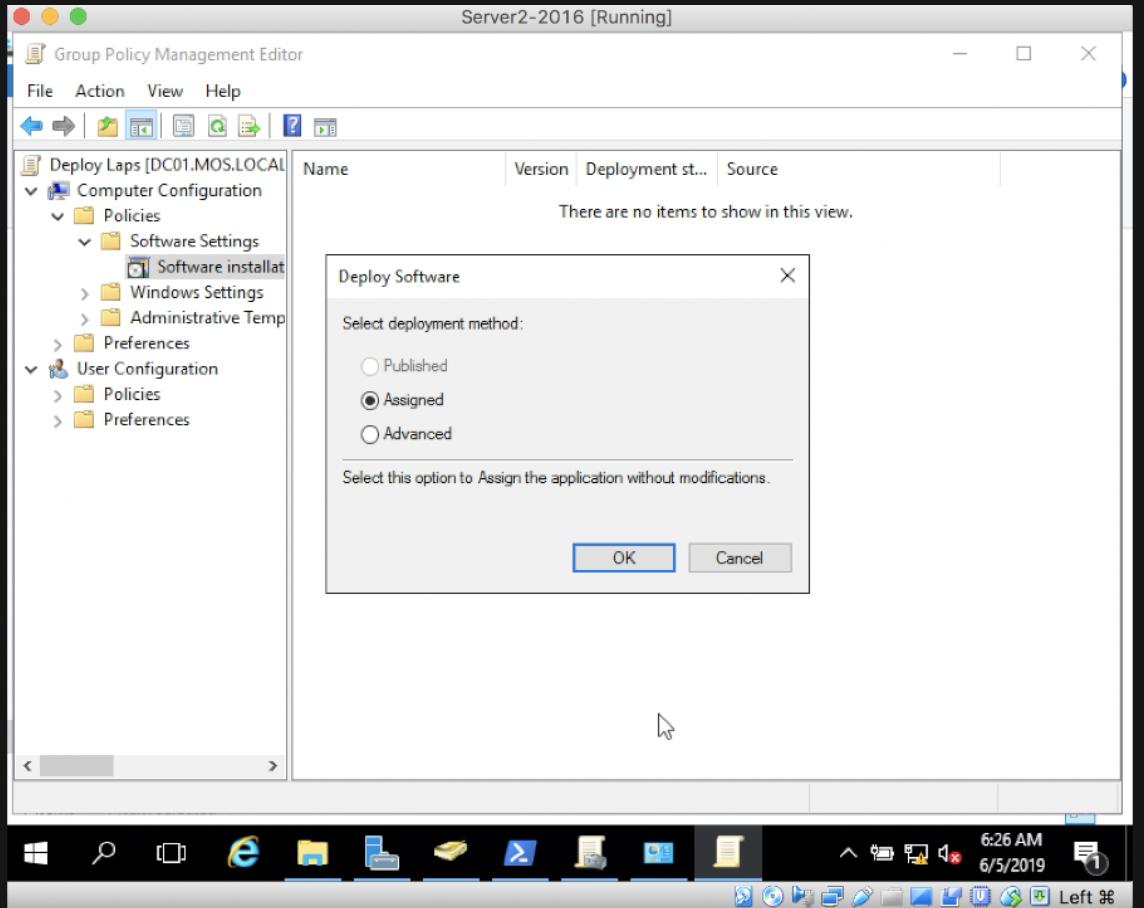Collapse Computer Configuration node

pyautogui.click(x=31, y=191)
